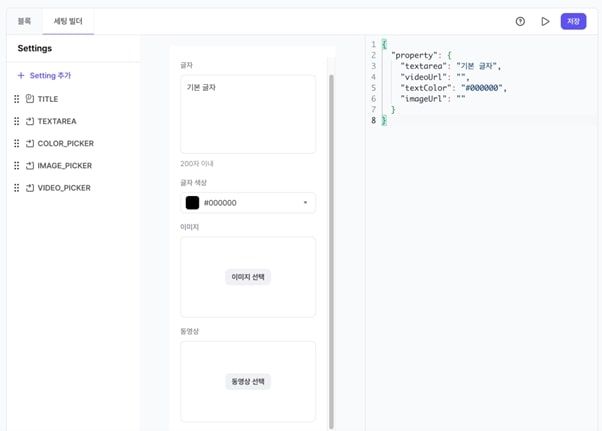Click the black #000000 color swatch
The height and width of the screenshot is (431, 602).
pyautogui.click(x=192, y=203)
